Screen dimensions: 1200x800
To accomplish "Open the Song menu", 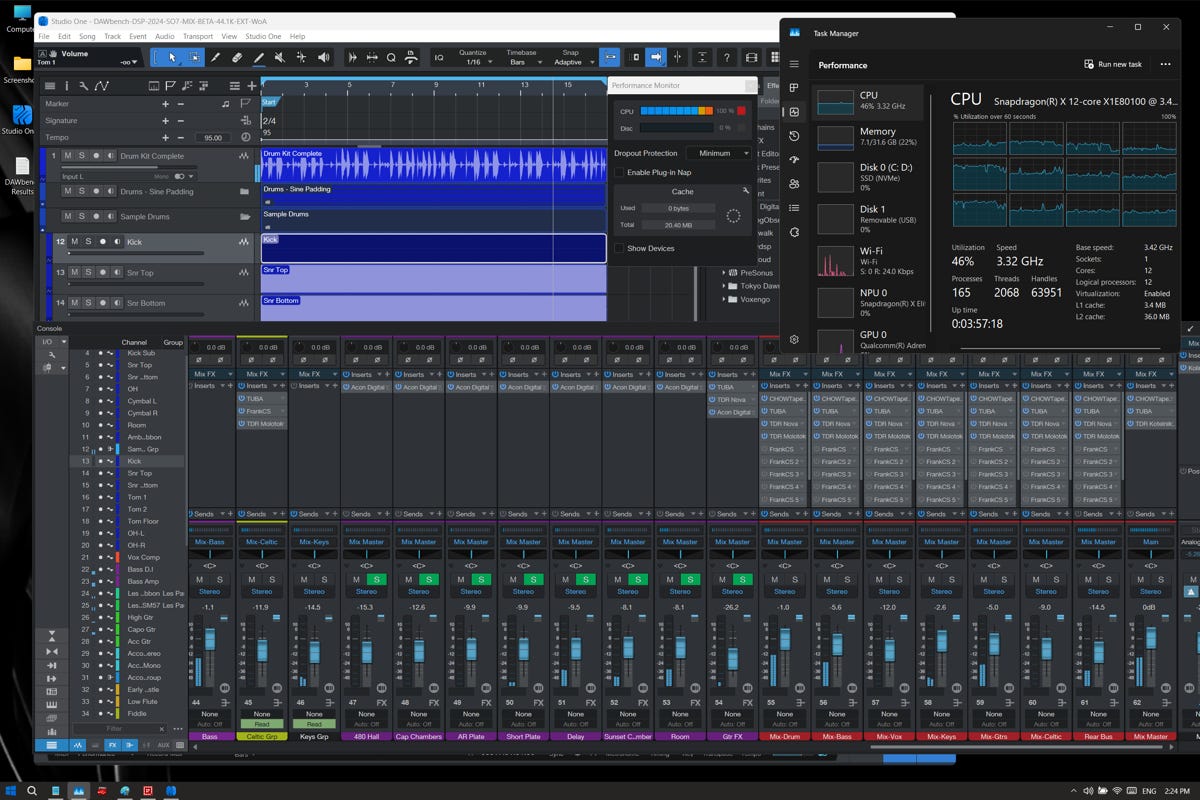I will (x=86, y=36).
